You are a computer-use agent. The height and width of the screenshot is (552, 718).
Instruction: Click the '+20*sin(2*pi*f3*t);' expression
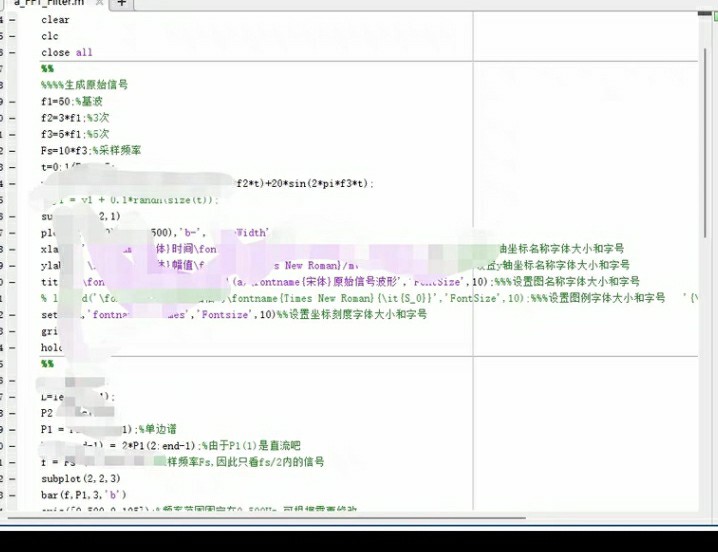(x=320, y=184)
